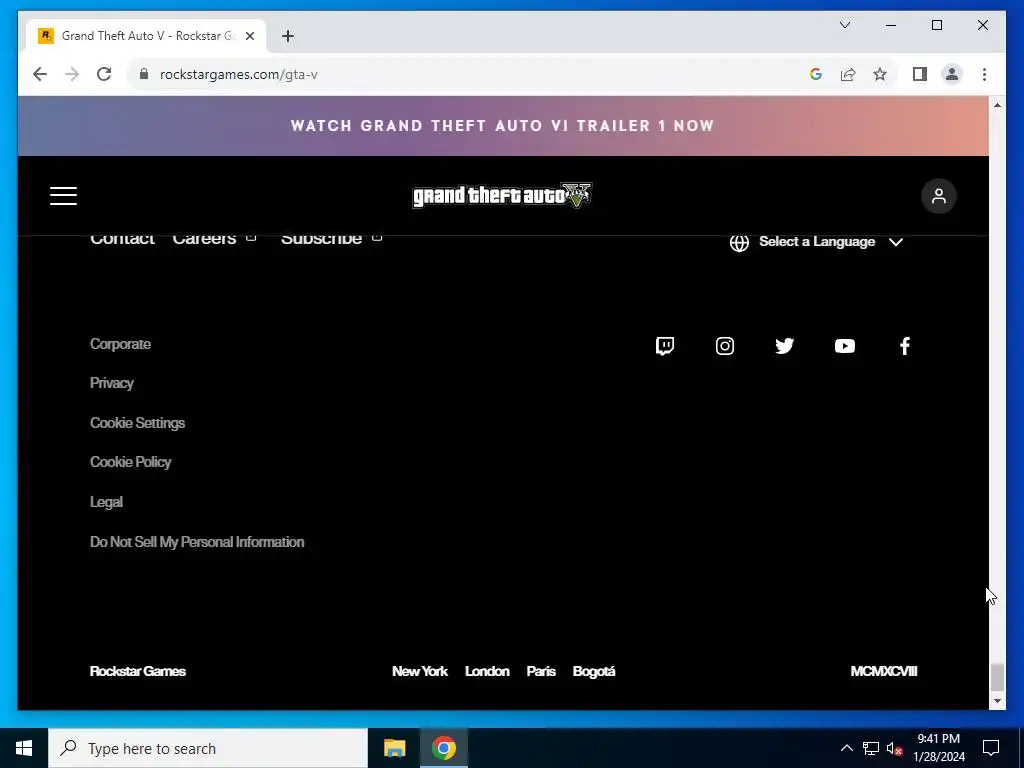Open Rockstar's YouTube icon

click(844, 346)
